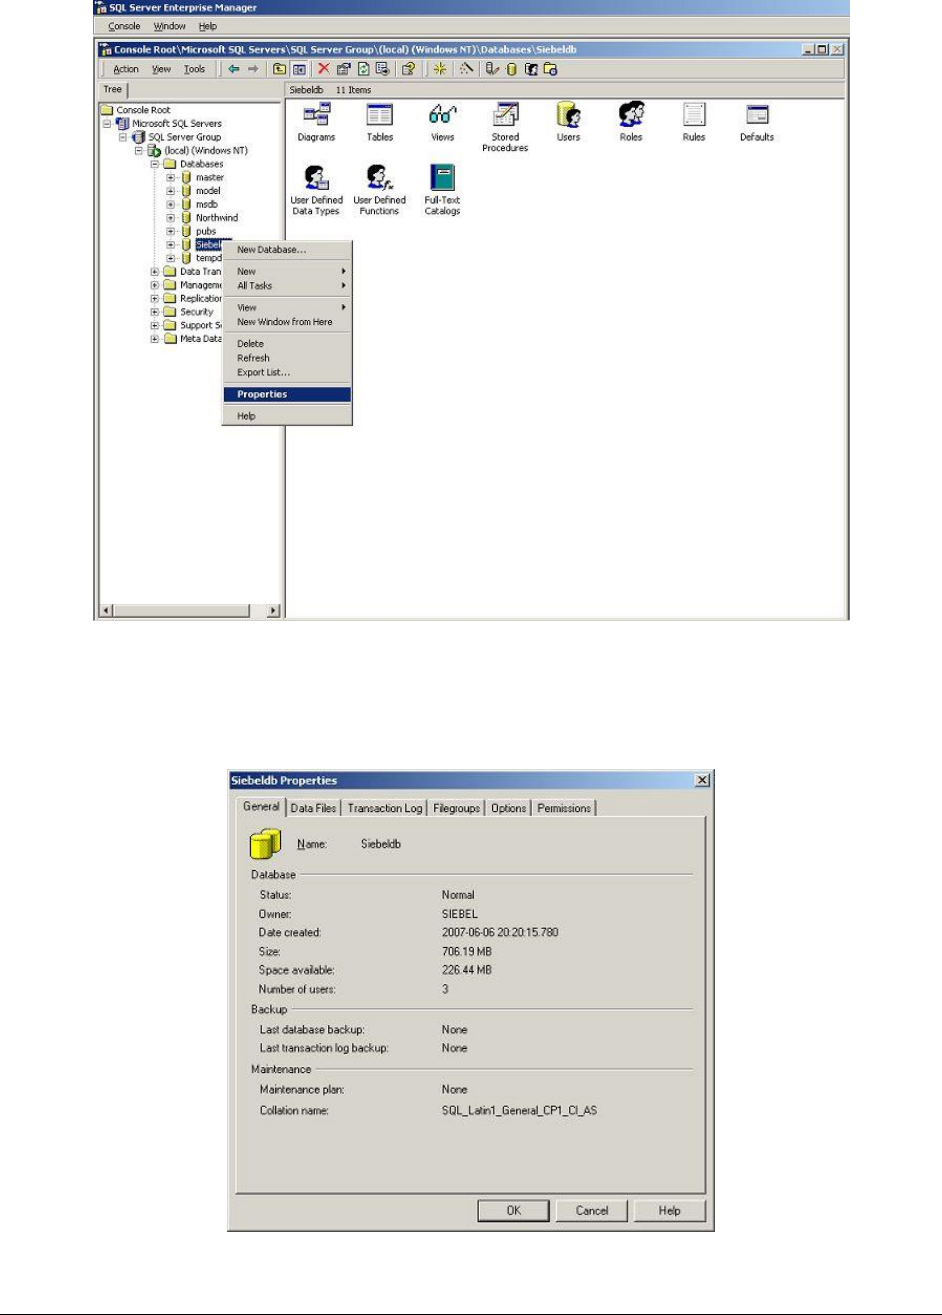Collapse the Microsoft SQL Servers tree node
942x1315 pixels.
point(108,123)
